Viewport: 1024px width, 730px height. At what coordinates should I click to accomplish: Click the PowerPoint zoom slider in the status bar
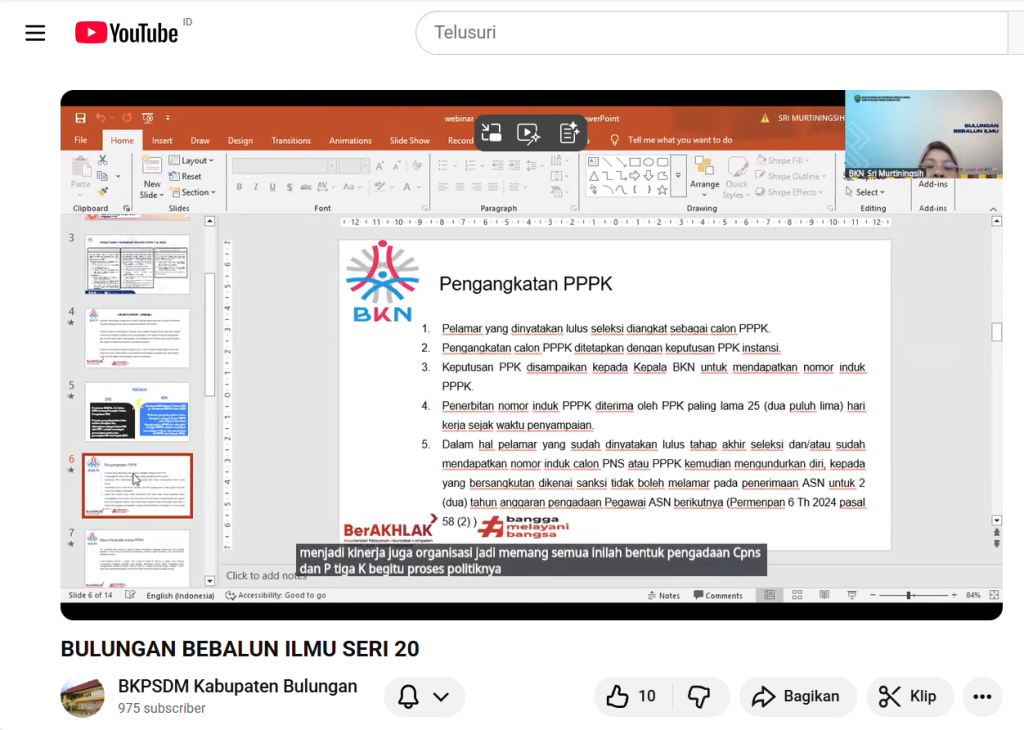coord(910,595)
